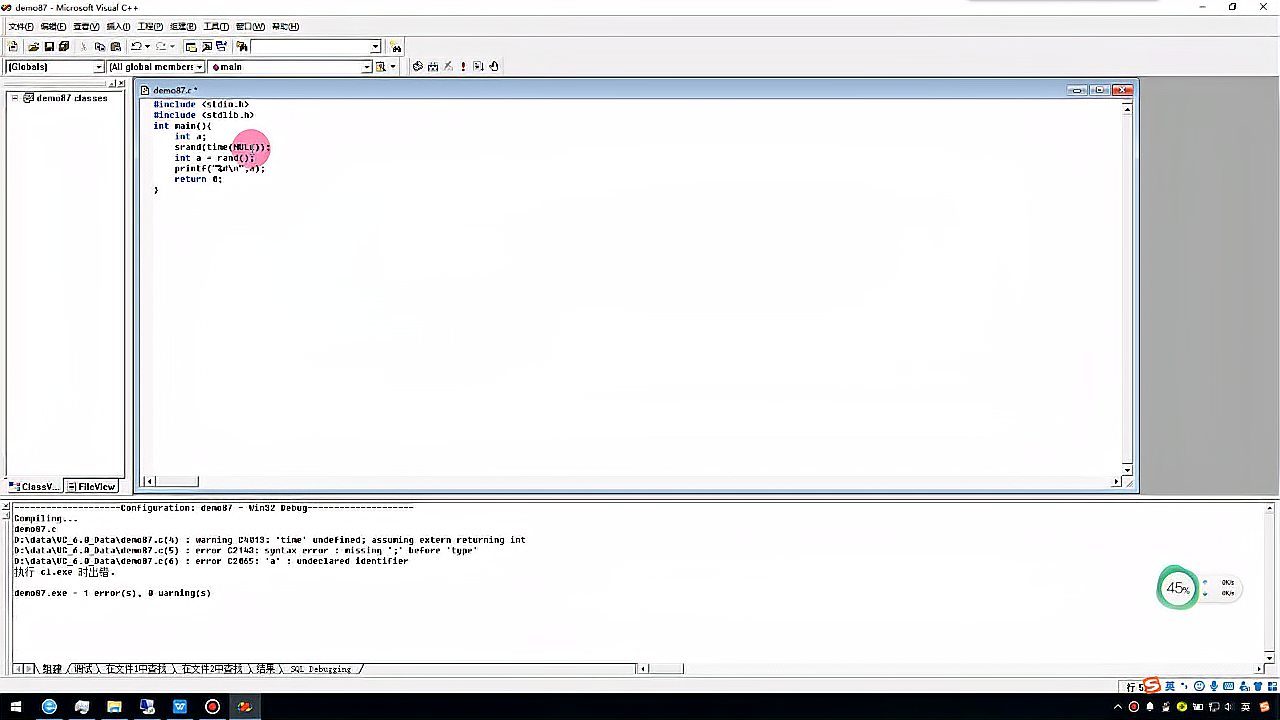The image size is (1280, 720).
Task: Switch to the ClassView workspace tab
Action: pyautogui.click(x=34, y=486)
